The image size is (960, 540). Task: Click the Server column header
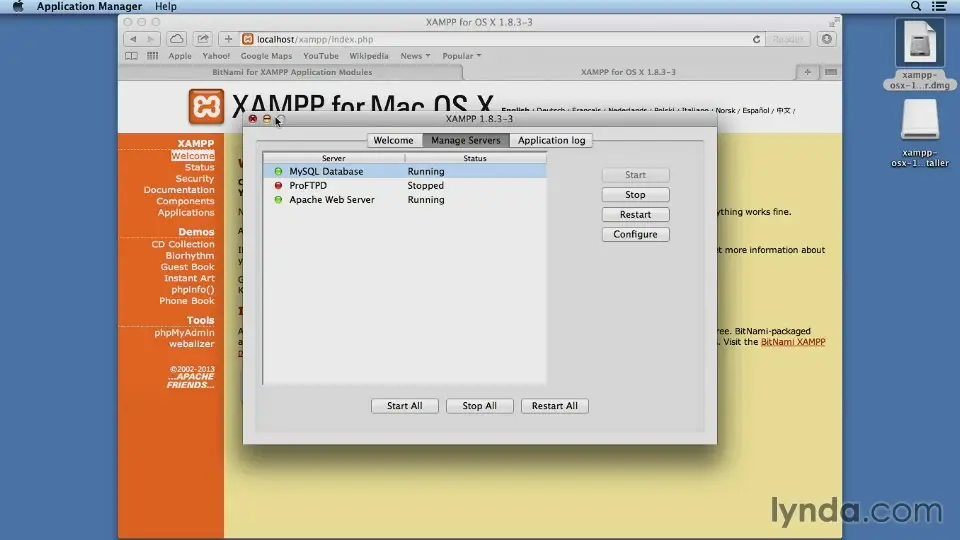tap(334, 158)
